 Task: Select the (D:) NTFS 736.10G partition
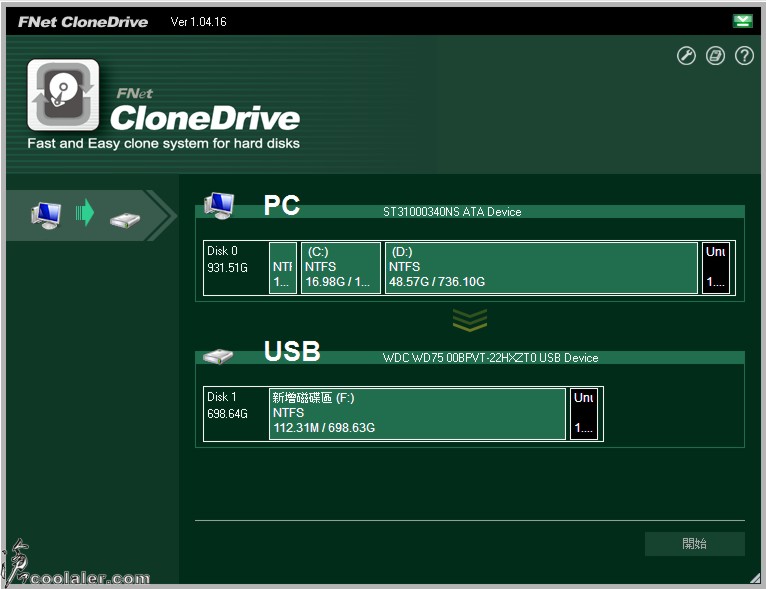(541, 268)
